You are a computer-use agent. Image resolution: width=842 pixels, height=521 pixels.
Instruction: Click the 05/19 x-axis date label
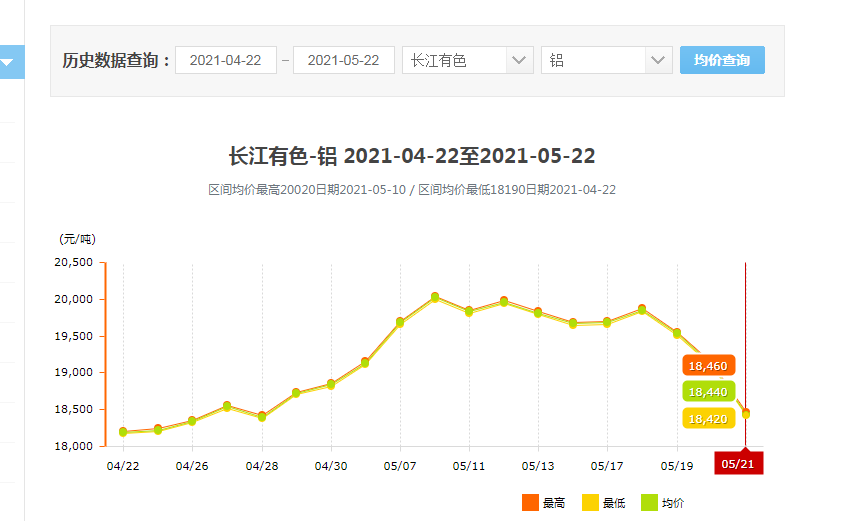[677, 466]
